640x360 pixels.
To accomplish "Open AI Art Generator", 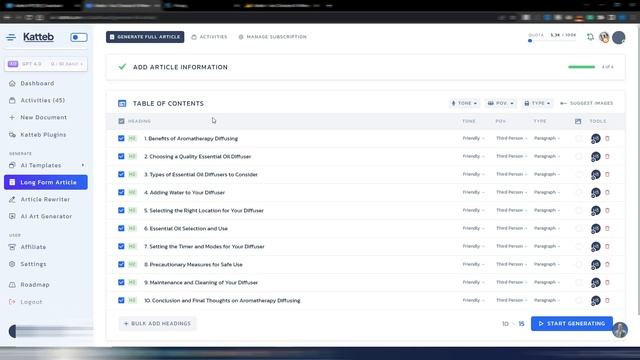I will click(46, 216).
